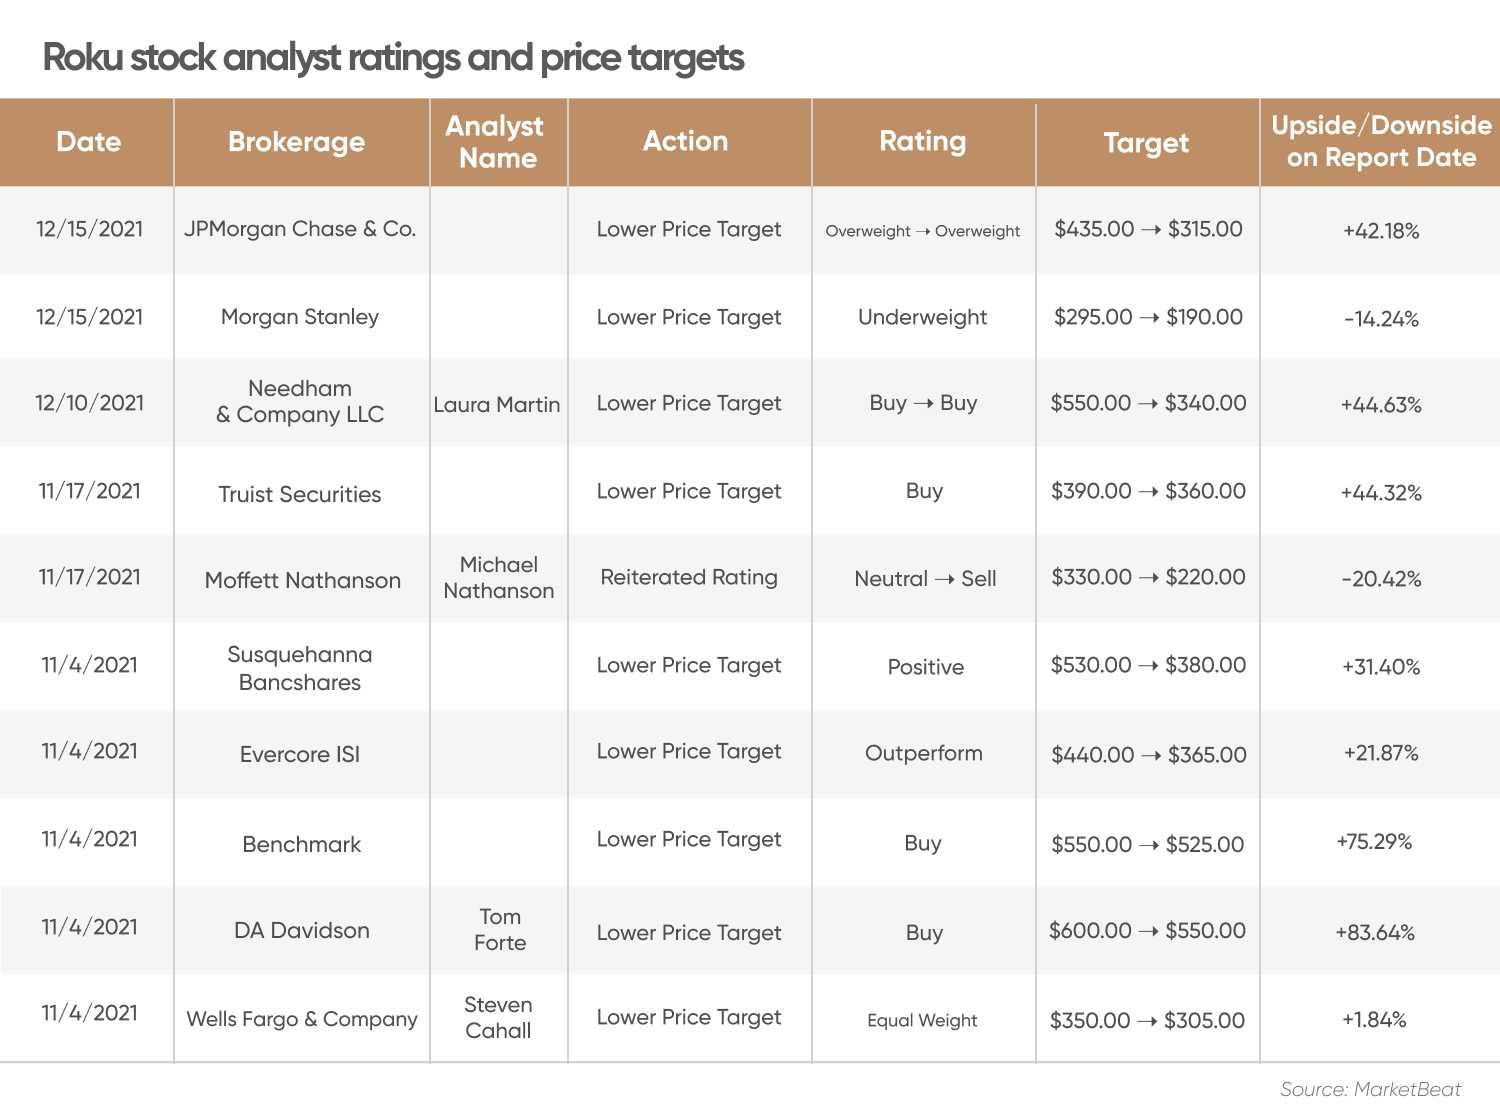
Task: Select analyst name Laura Martin
Action: click(x=497, y=405)
